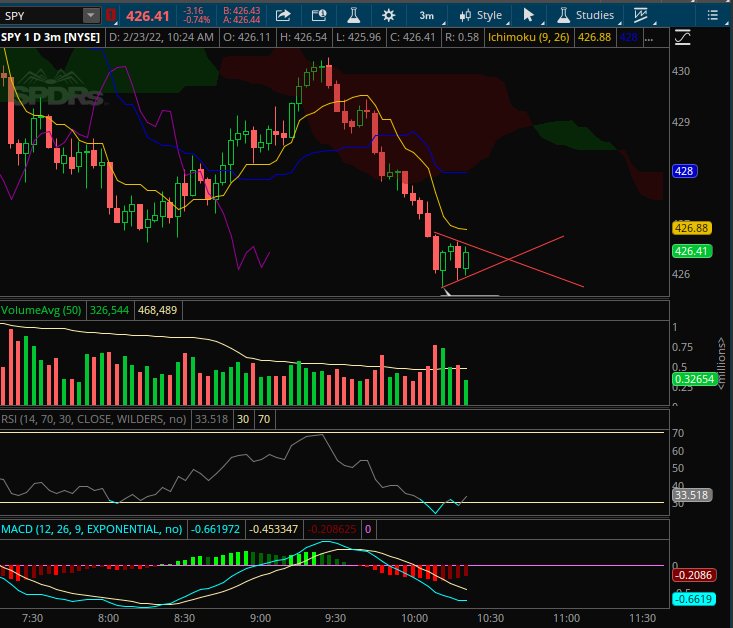Click the 426.88 yellow price bubble
This screenshot has height=628, width=733.
coord(691,228)
